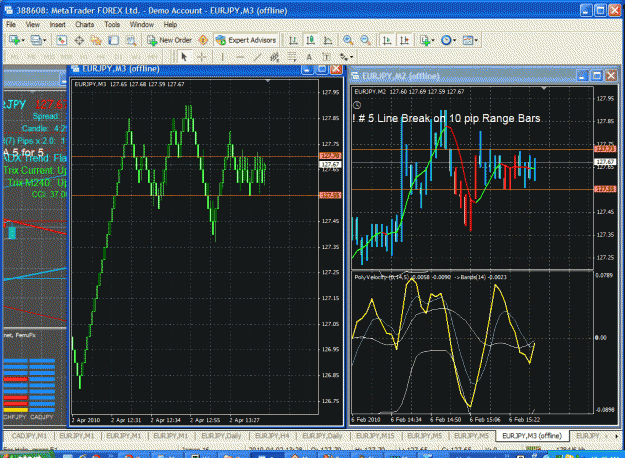This screenshot has height=458, width=625.
Task: Expand the Indicators list dropdown arrow
Action: coord(433,40)
